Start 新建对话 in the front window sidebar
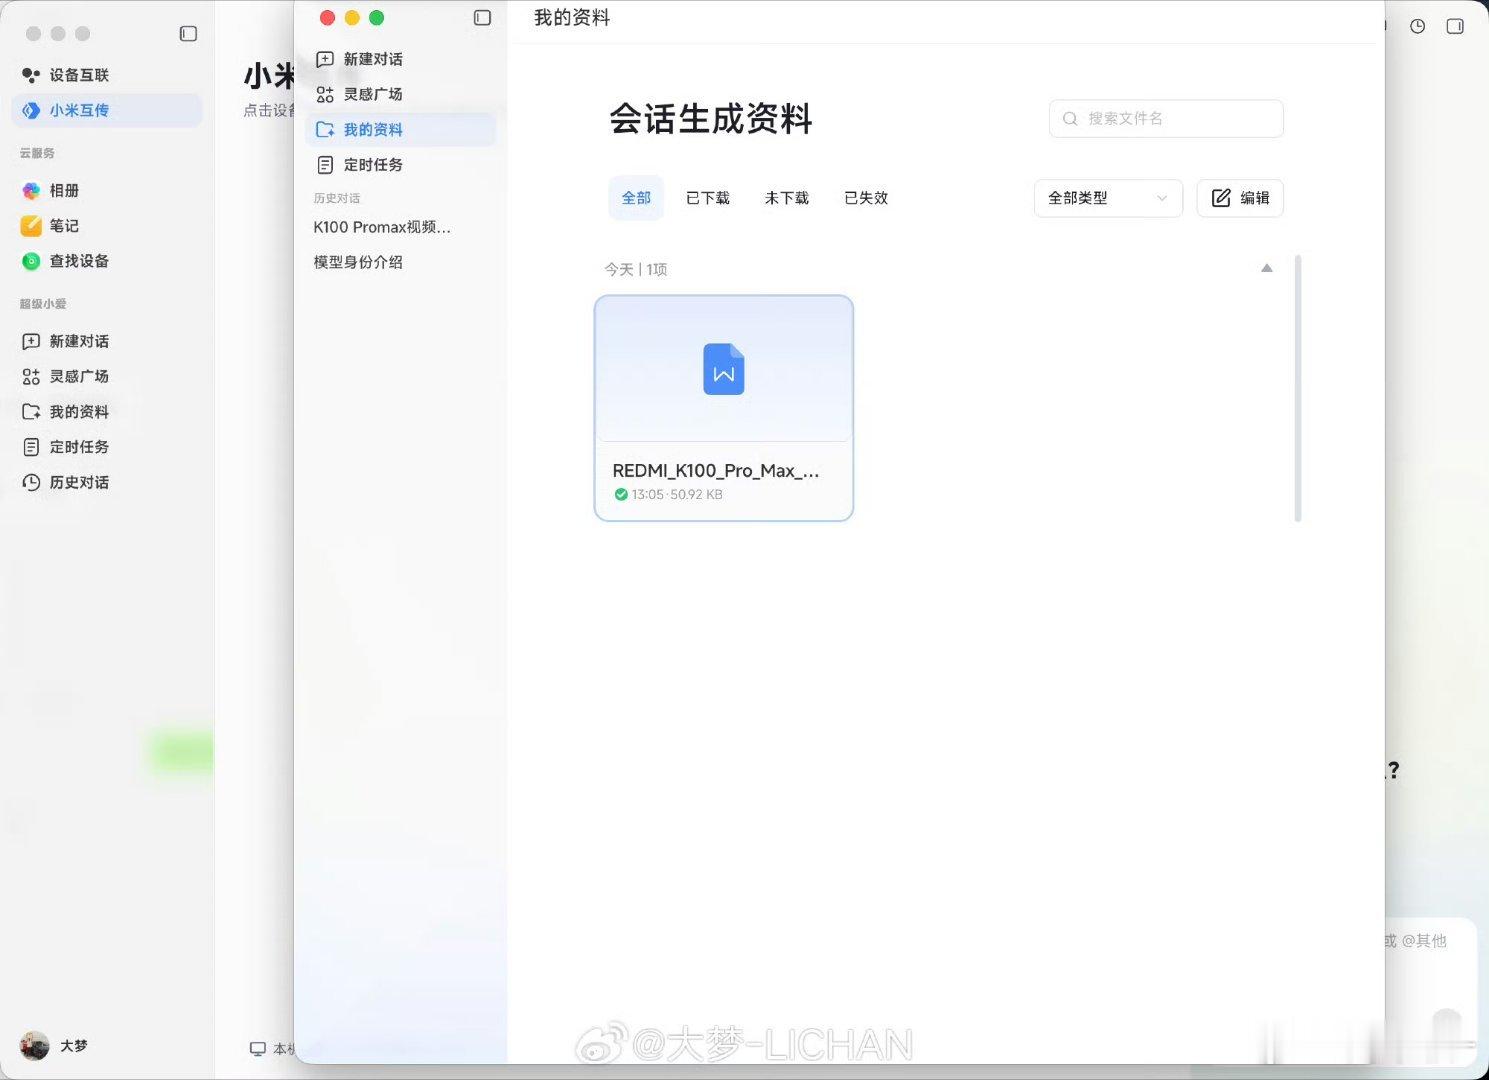Viewport: 1489px width, 1080px height. click(x=400, y=59)
